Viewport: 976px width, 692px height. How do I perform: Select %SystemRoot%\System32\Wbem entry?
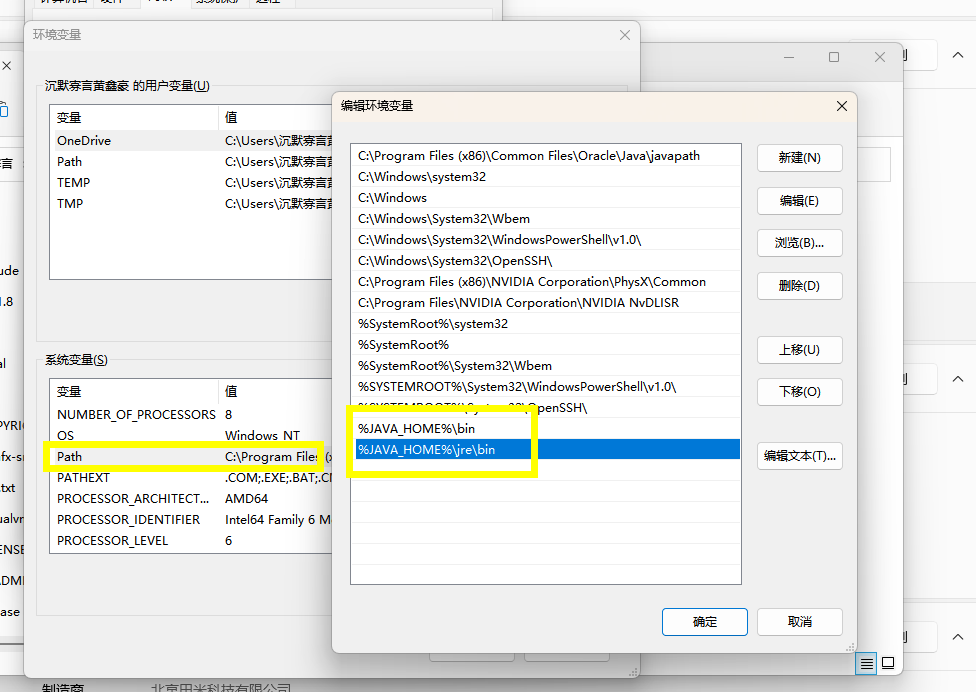[545, 366]
